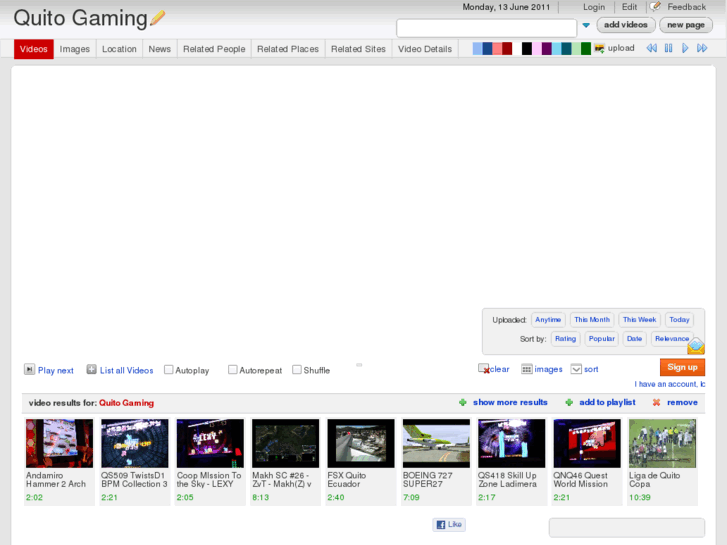The height and width of the screenshot is (545, 727).
Task: Sort results by Rating
Action: point(566,339)
